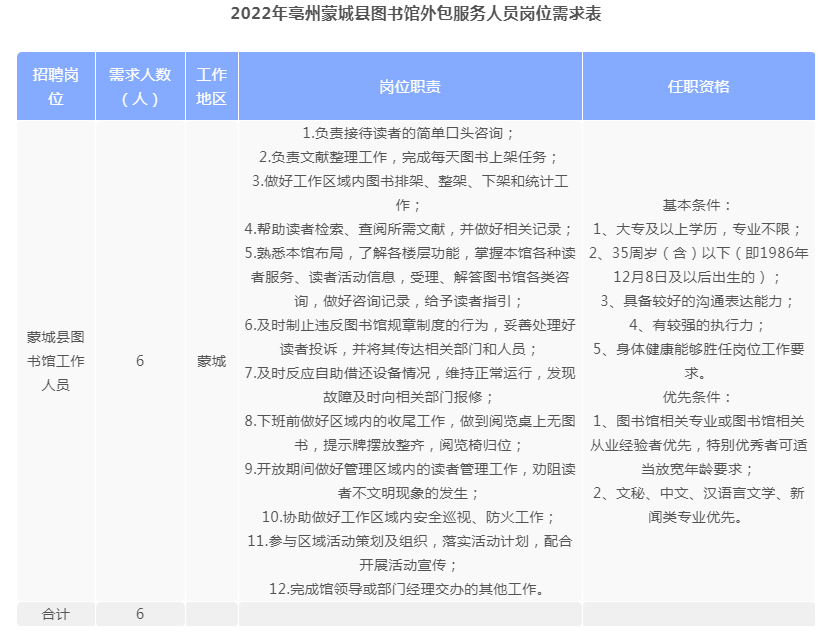Click duty line 10.协助做好工作区域内安全巡视
Screen dimensions: 820x634
[410, 517]
